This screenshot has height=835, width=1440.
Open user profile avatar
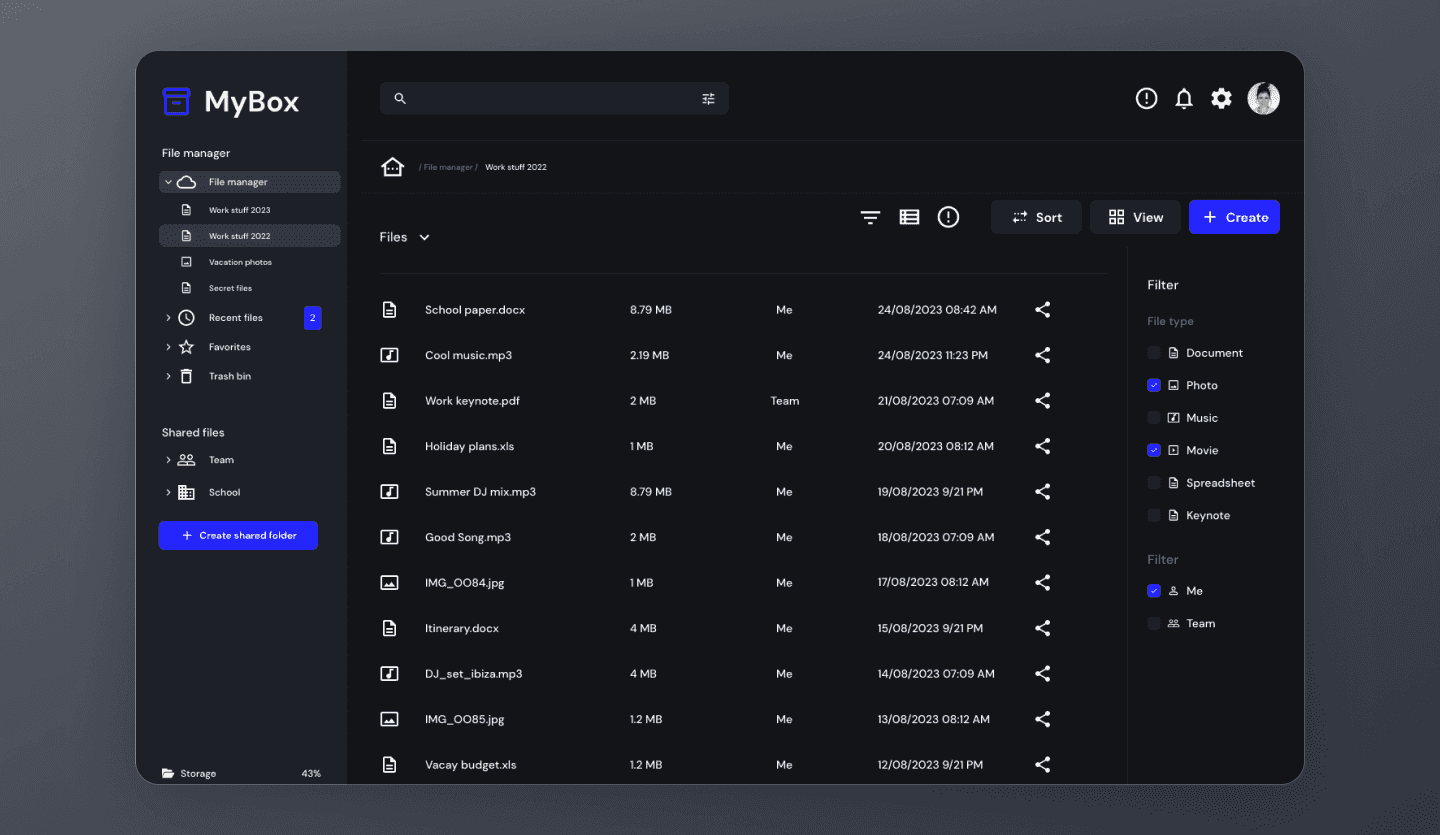click(x=1264, y=98)
